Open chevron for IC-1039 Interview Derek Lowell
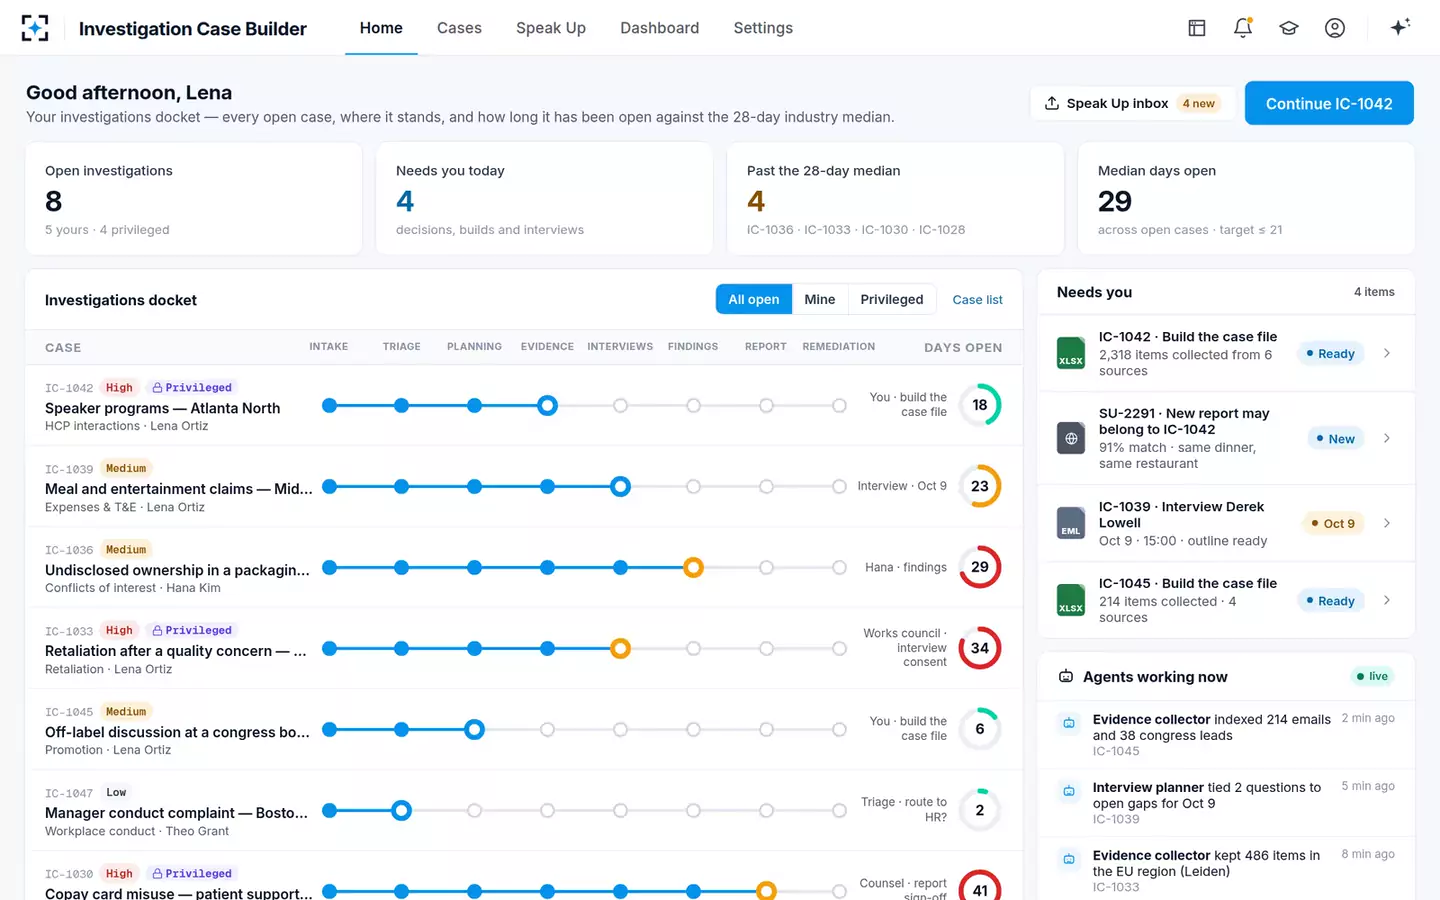Screen dimensions: 1440x900 [x=1387, y=523]
